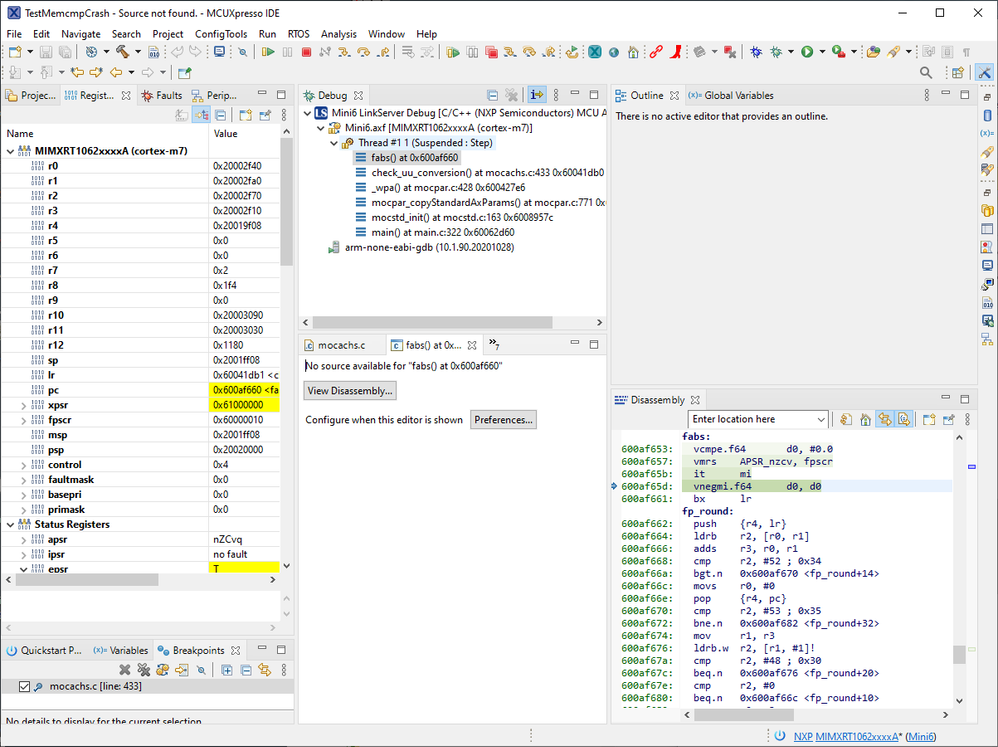Click the Restart flagged-arrow toolbar icon
Viewport: 998px width, 747px height.
point(571,52)
